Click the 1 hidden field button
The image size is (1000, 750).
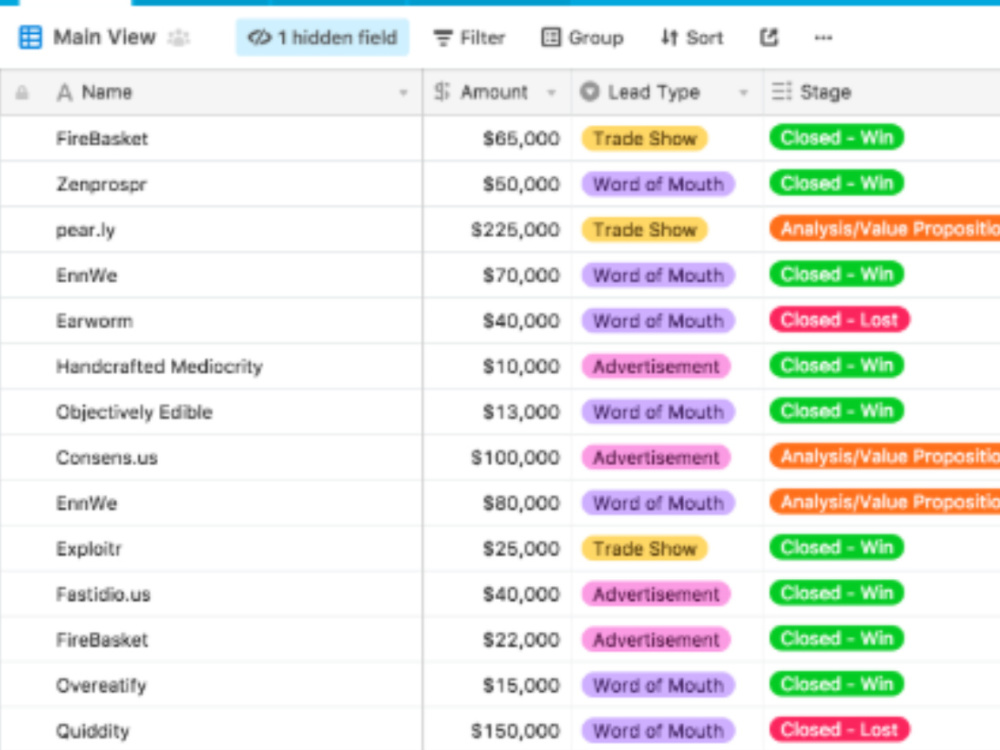click(x=322, y=38)
